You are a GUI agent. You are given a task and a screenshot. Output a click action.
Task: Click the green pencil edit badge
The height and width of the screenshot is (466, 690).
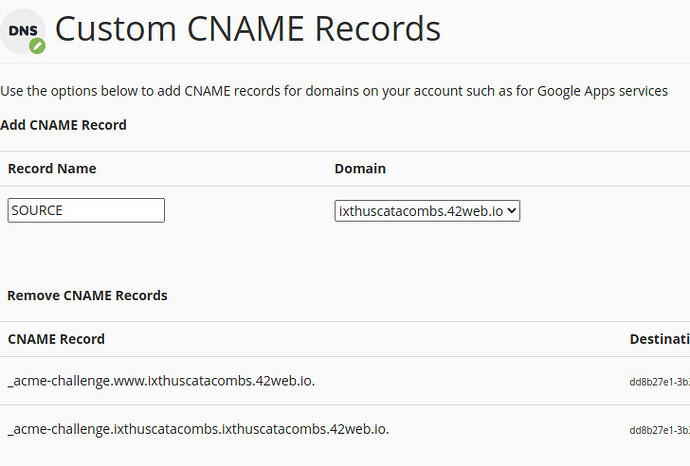coord(37,46)
